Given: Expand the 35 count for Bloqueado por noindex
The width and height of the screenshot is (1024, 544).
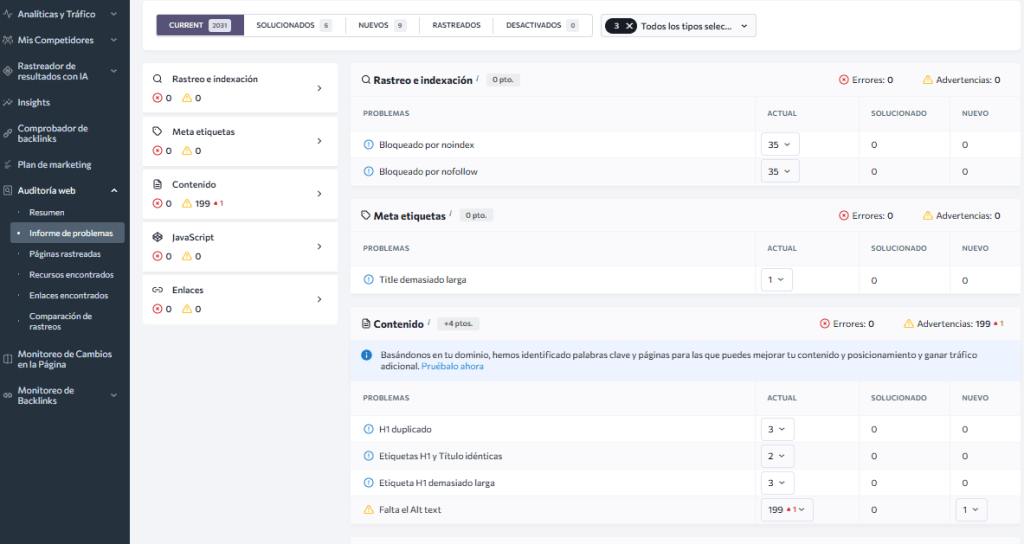Looking at the screenshot, I should click(779, 145).
